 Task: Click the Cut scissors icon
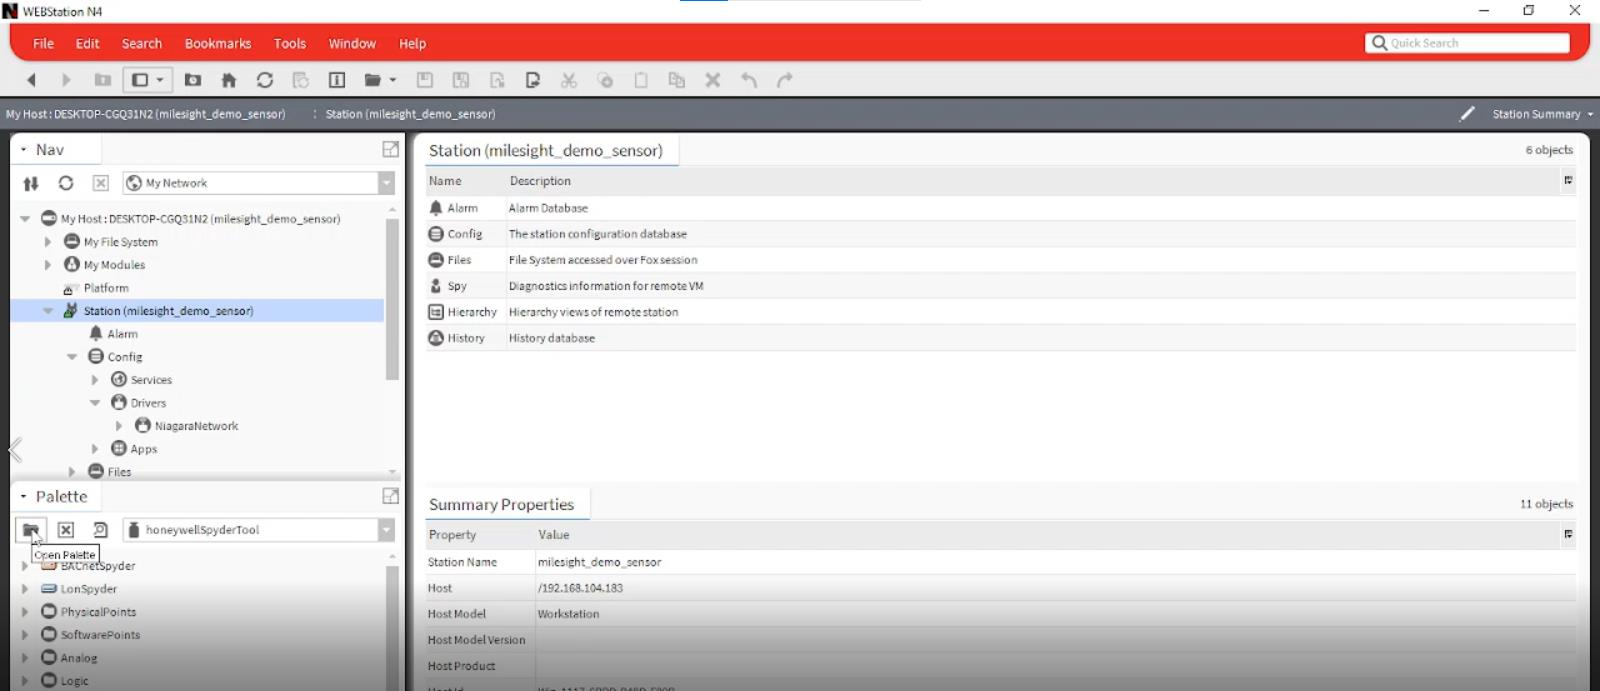coord(569,80)
